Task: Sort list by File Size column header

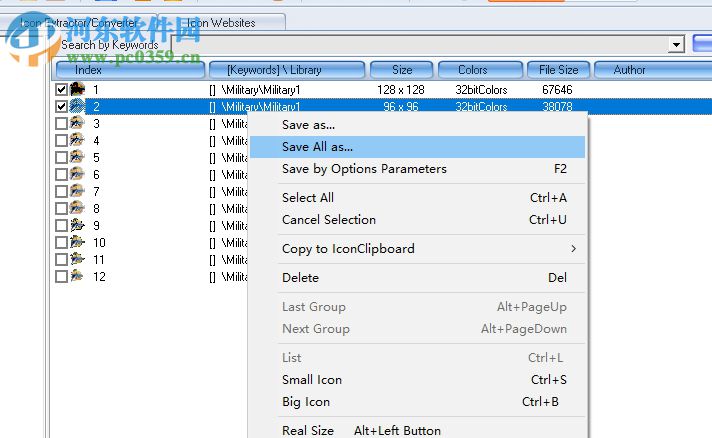Action: 558,70
